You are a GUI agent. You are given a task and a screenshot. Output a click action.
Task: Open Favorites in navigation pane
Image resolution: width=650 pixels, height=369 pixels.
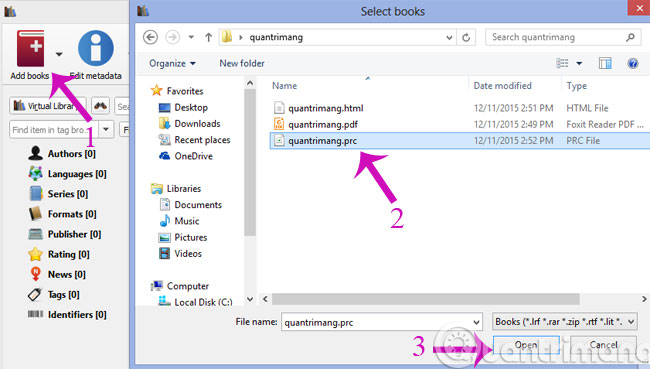177,91
